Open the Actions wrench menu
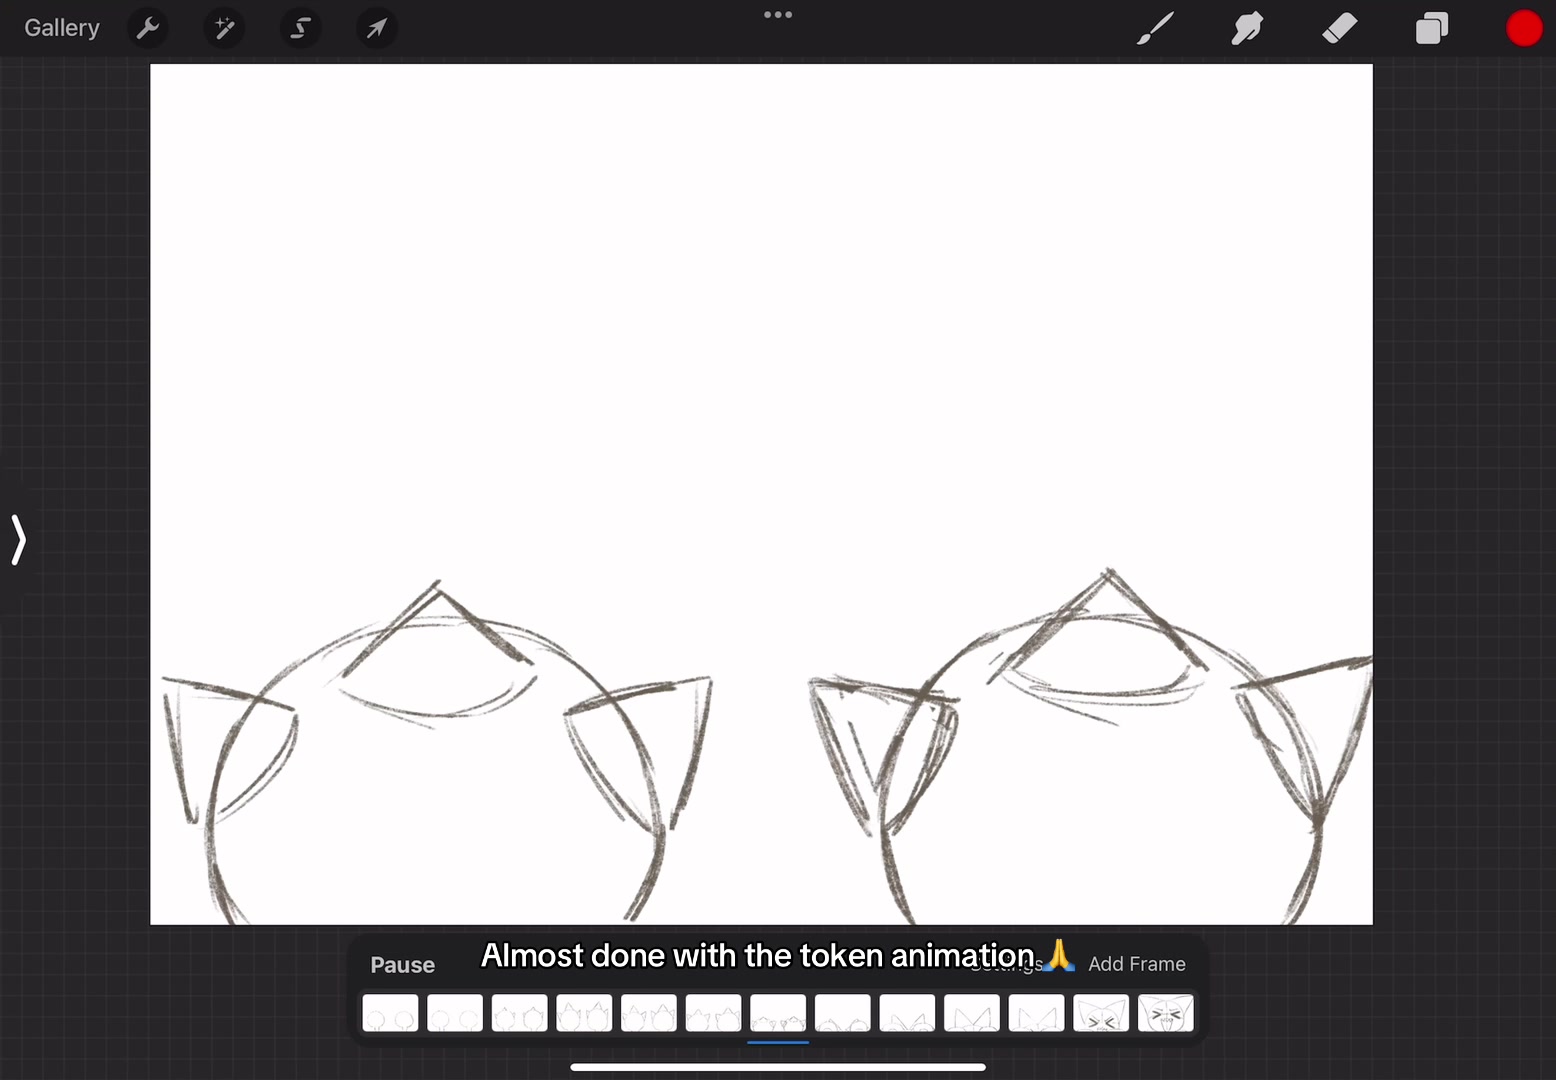 click(148, 28)
